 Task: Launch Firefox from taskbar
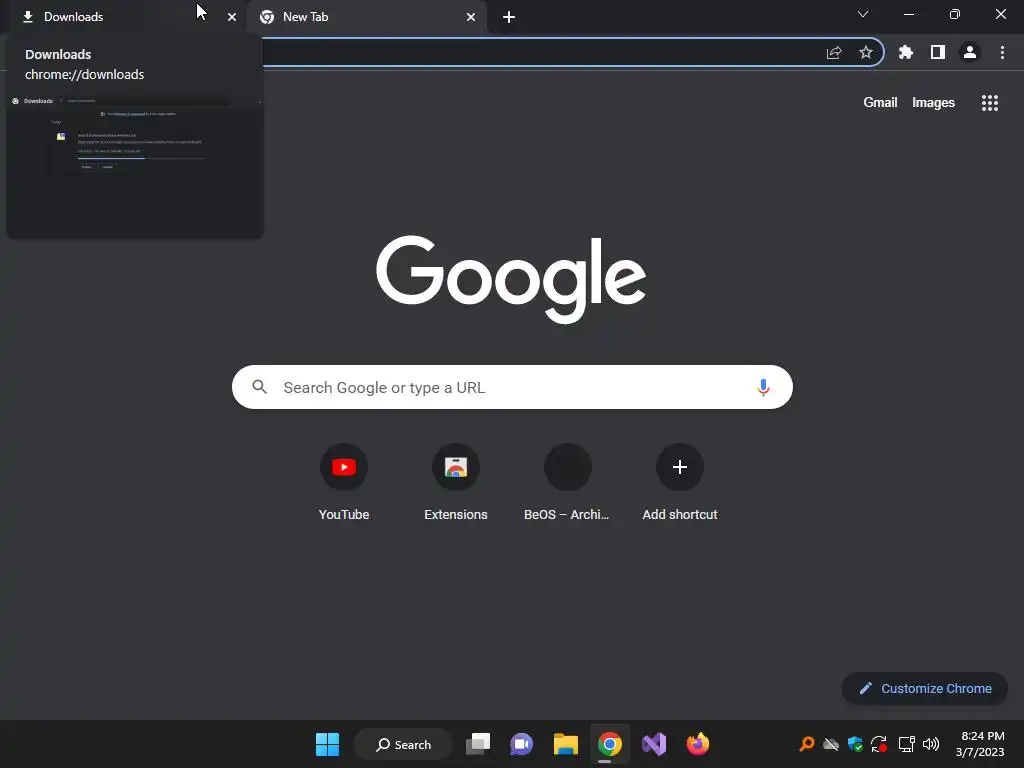point(697,744)
